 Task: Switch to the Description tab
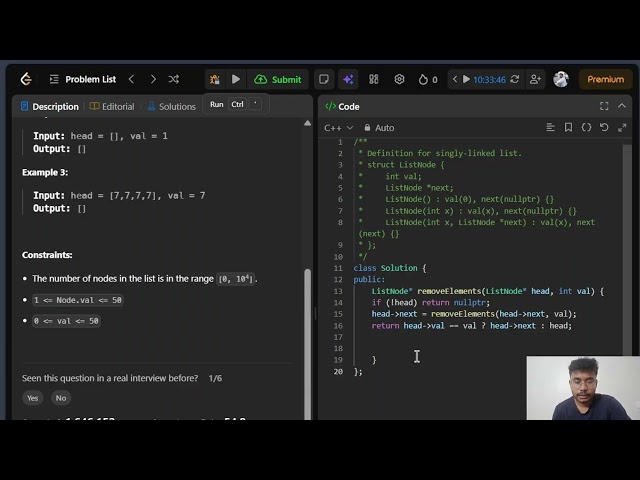pyautogui.click(x=50, y=107)
